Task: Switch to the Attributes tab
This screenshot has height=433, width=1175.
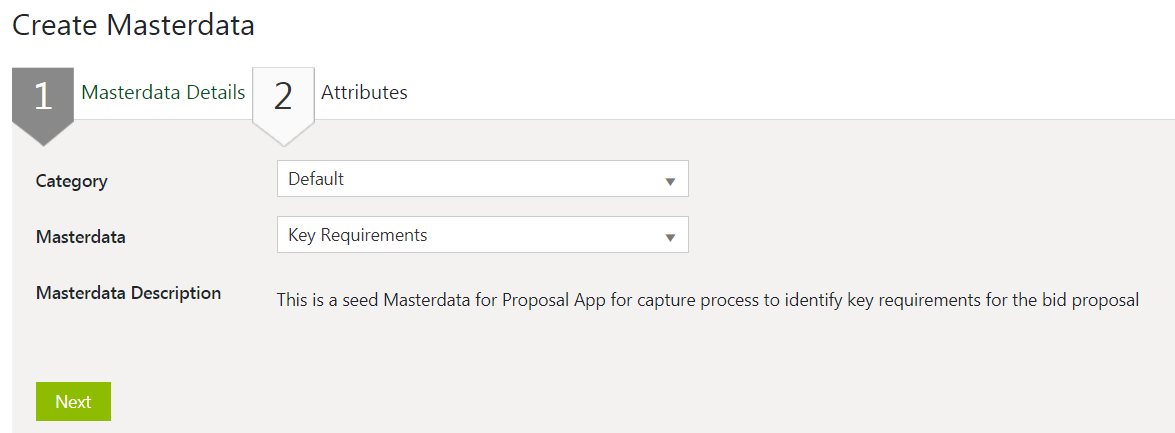Action: pos(364,93)
